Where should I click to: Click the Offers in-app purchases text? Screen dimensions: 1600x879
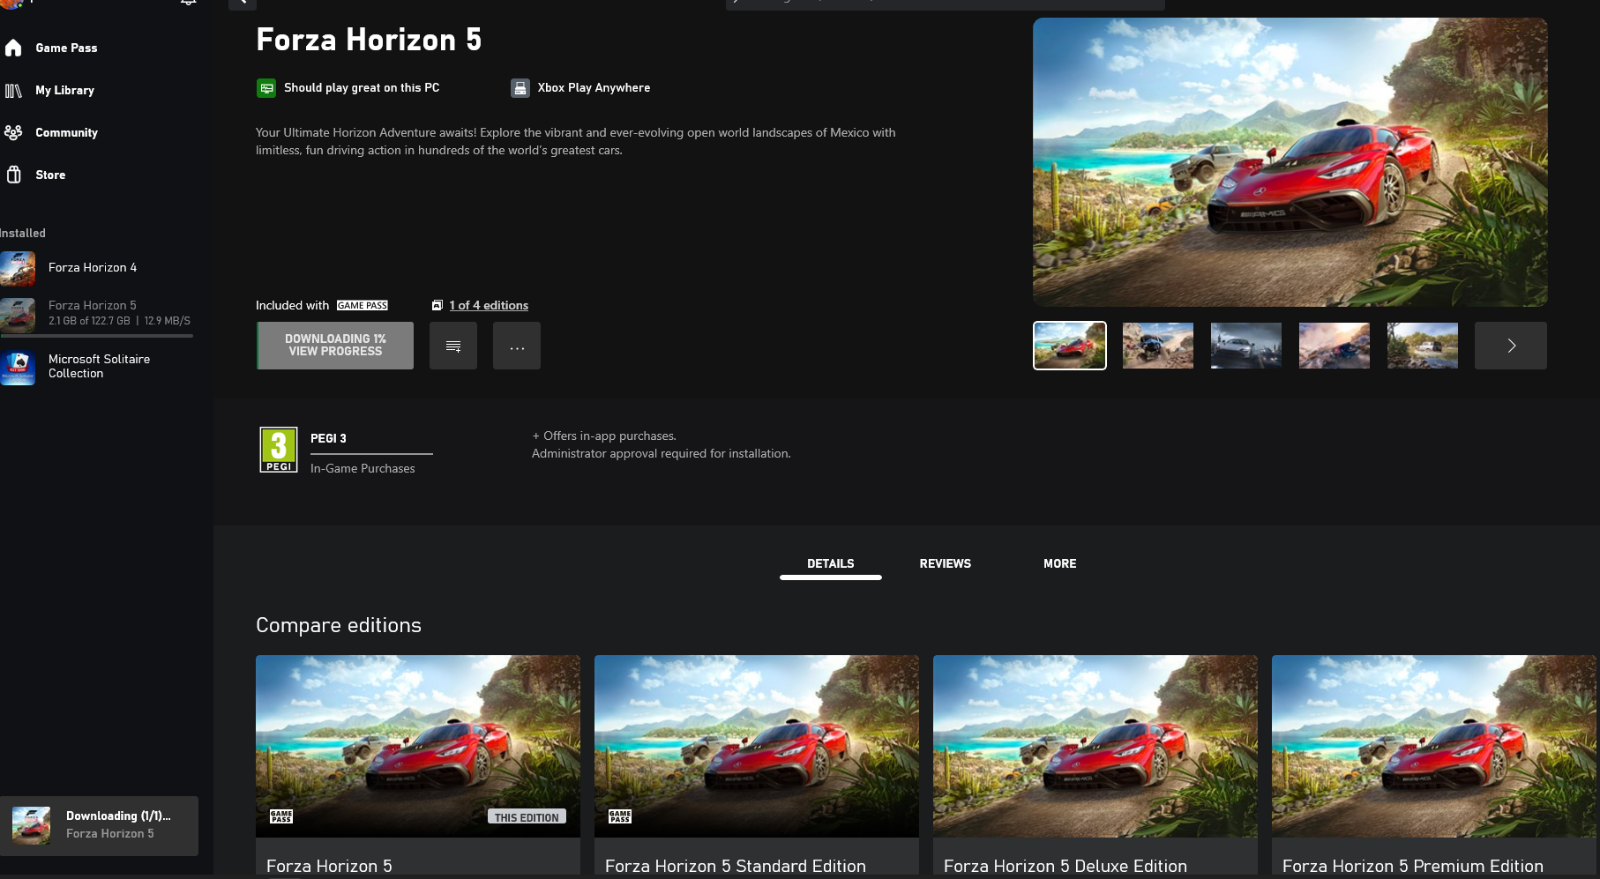pos(604,436)
